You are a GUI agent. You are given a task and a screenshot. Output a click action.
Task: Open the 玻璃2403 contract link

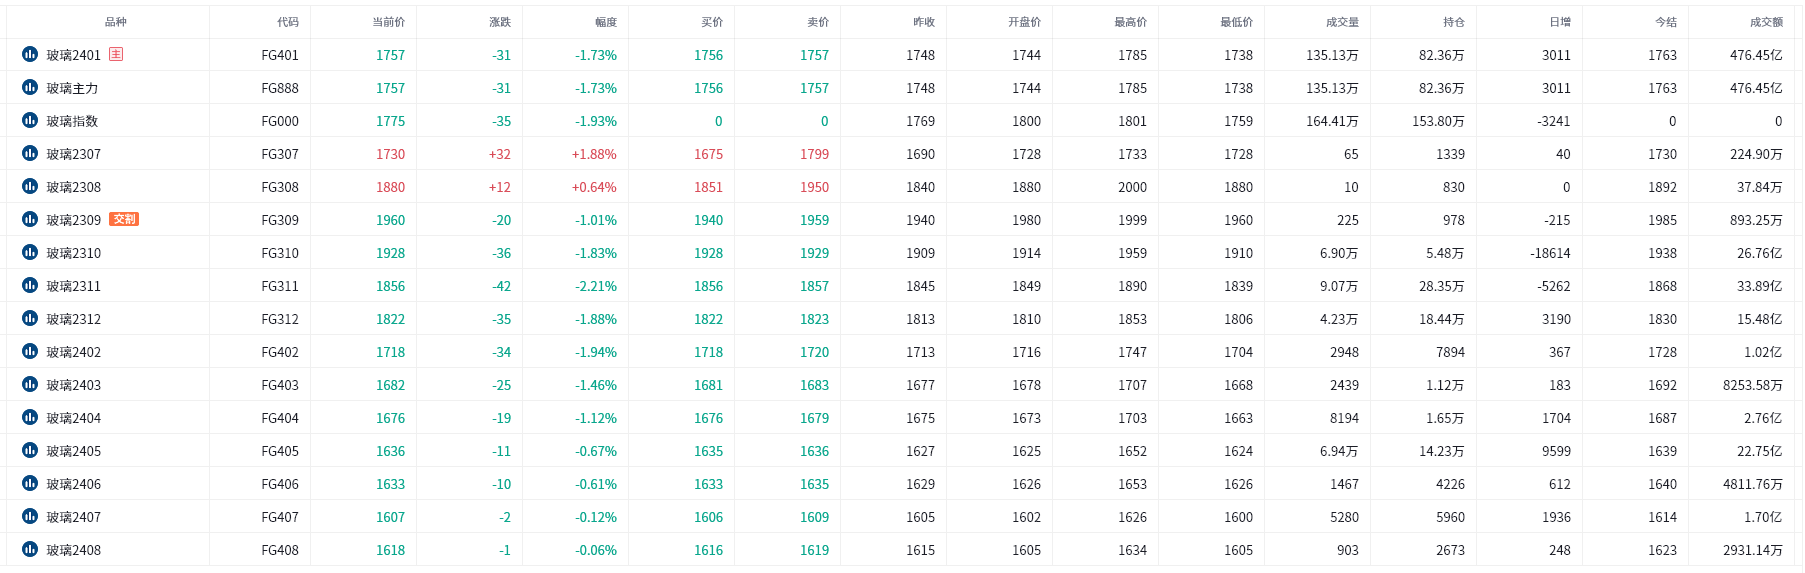[x=74, y=385]
